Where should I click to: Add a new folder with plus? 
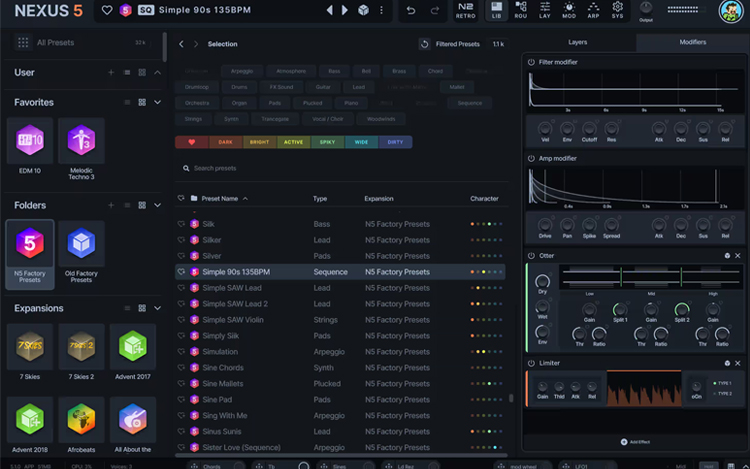tap(111, 205)
